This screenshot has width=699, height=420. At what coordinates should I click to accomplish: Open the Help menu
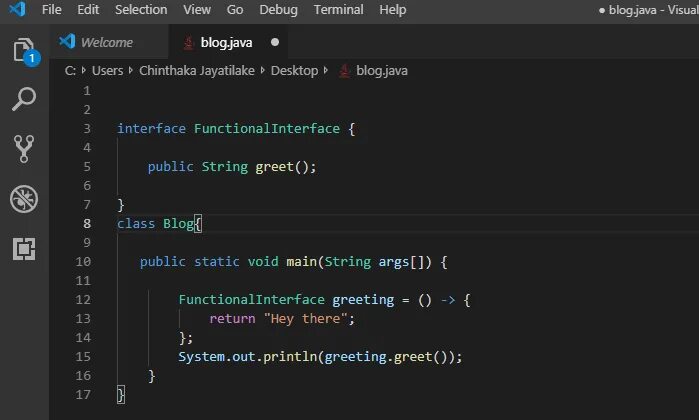(393, 9)
